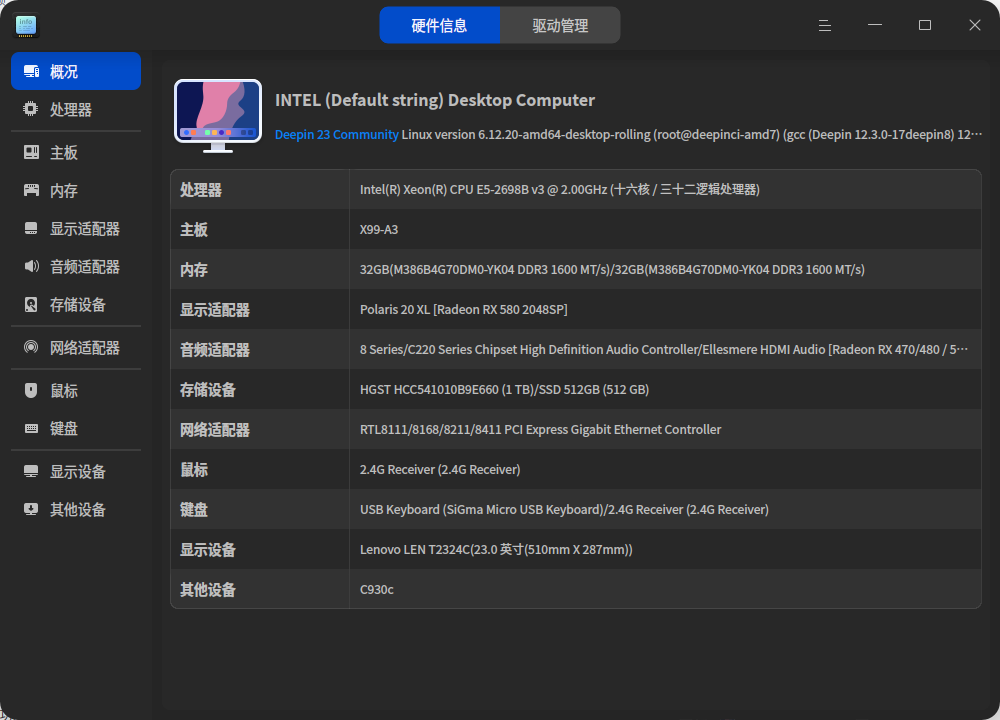Viewport: 1000px width, 720px height.
Task: Click the C930c other device value
Action: pyautogui.click(x=377, y=590)
